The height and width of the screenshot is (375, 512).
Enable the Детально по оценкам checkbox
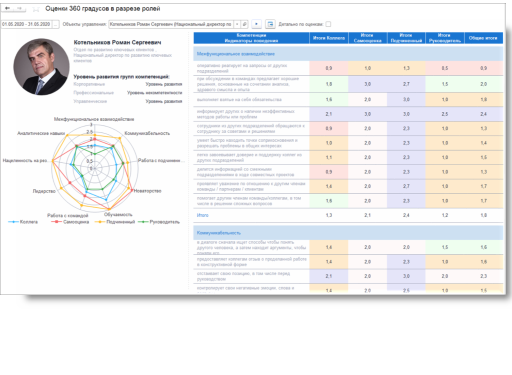click(328, 24)
